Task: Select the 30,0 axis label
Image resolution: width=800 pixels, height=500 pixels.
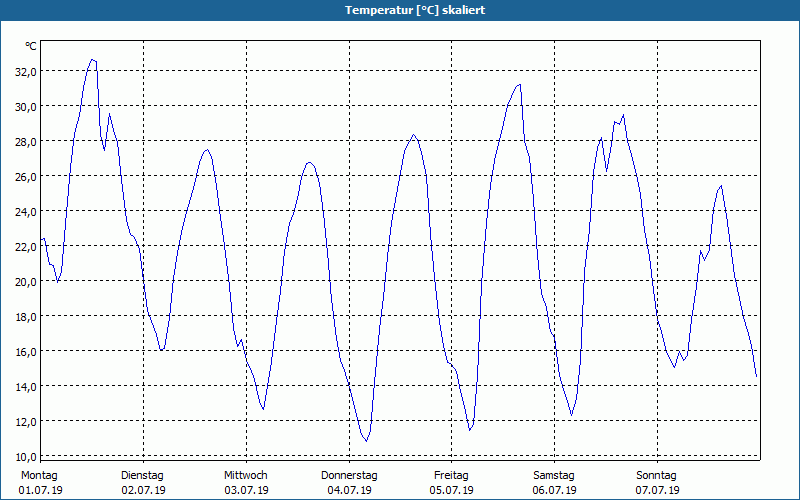Action: 26,107
